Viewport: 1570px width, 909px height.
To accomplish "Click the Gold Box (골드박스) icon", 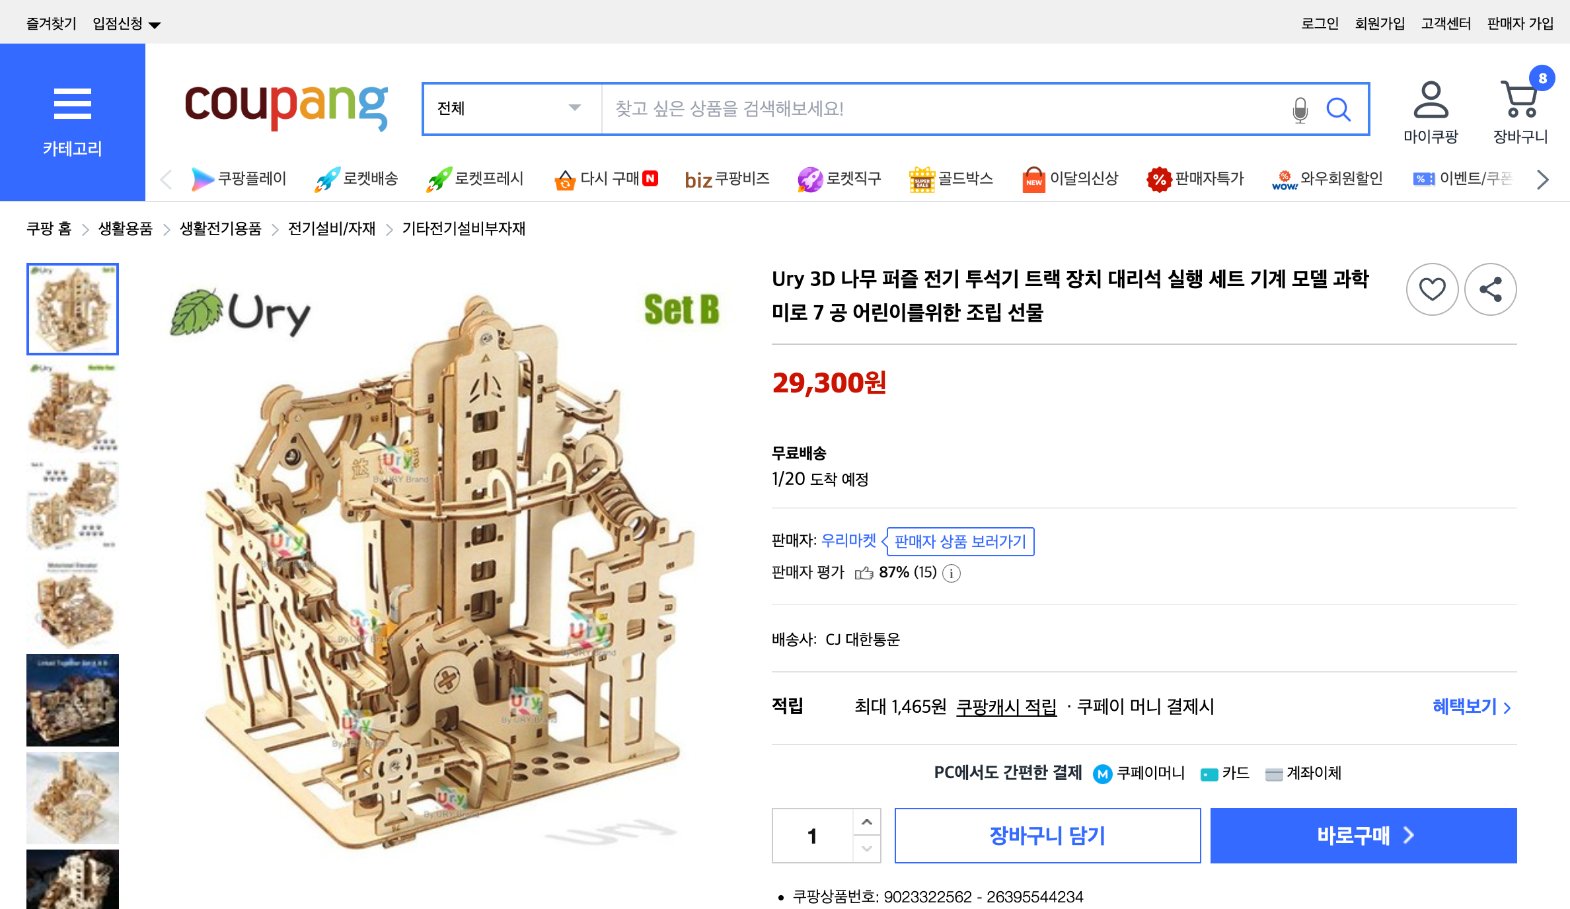I will pos(950,179).
